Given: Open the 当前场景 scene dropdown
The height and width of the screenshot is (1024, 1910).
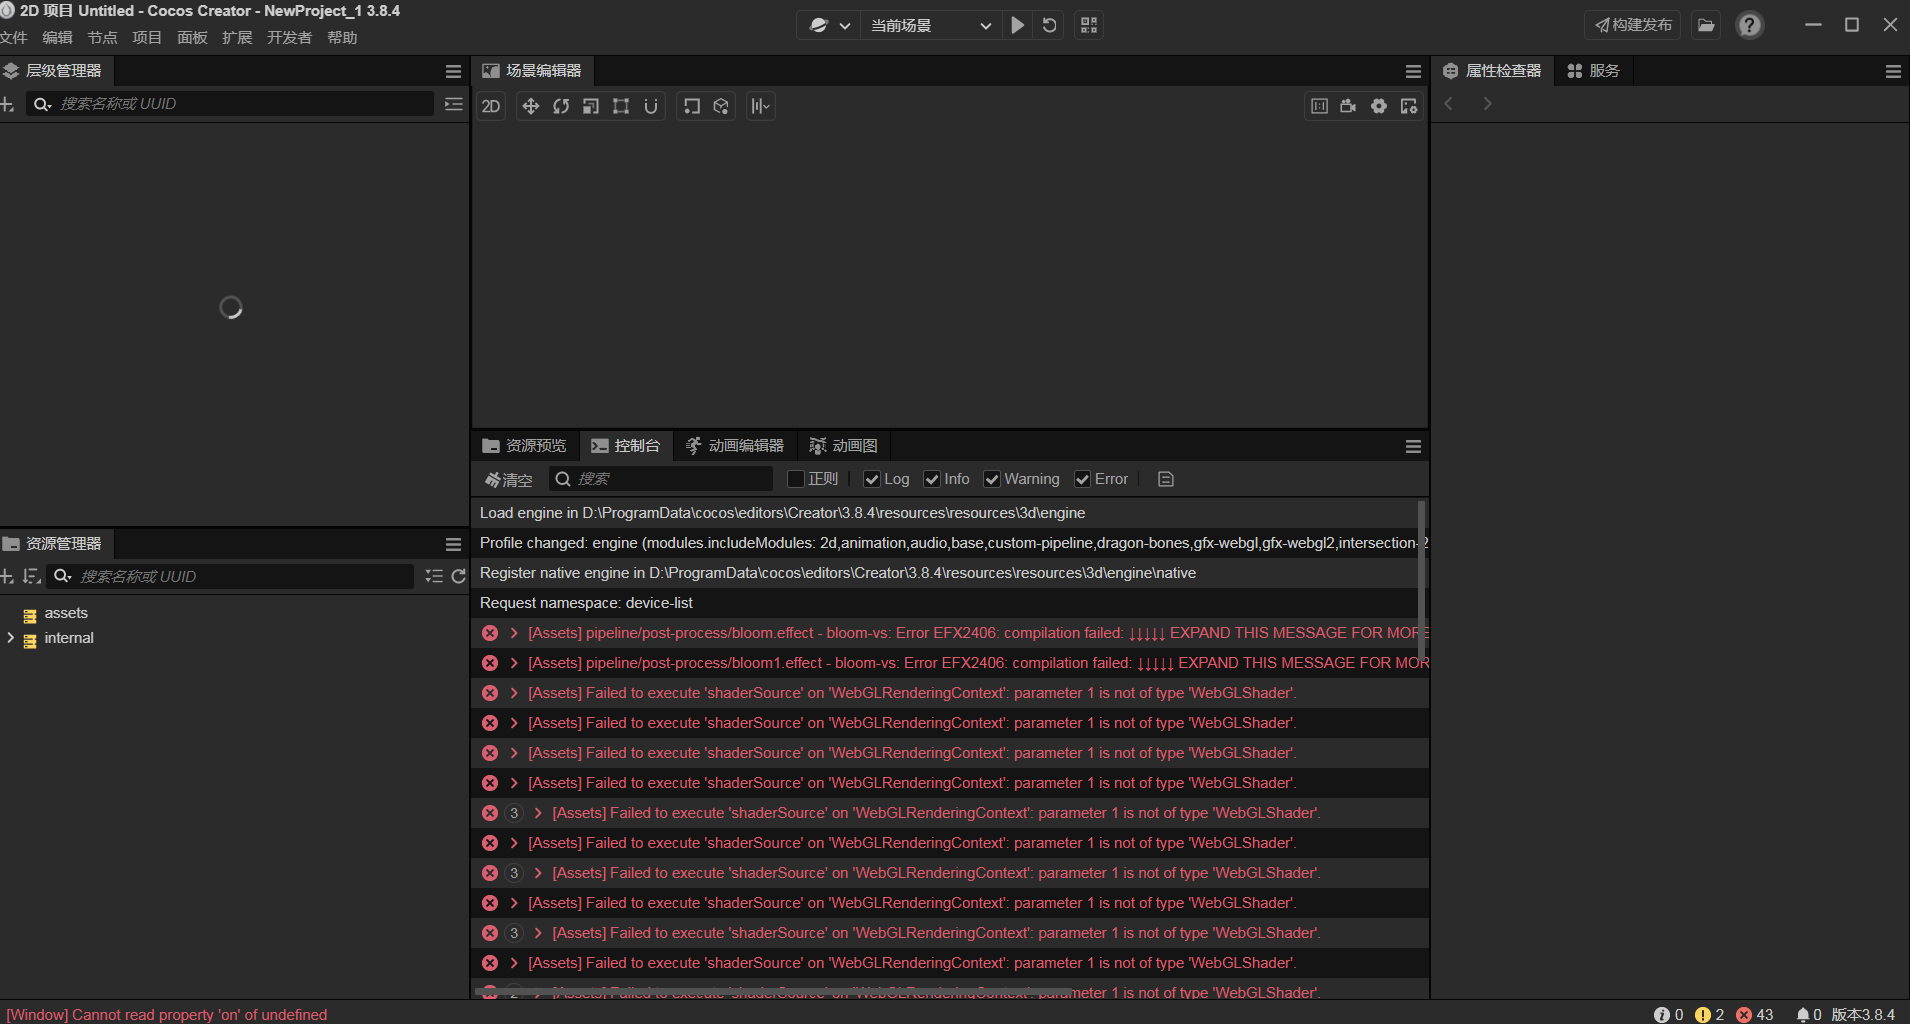Looking at the screenshot, I should [x=930, y=25].
